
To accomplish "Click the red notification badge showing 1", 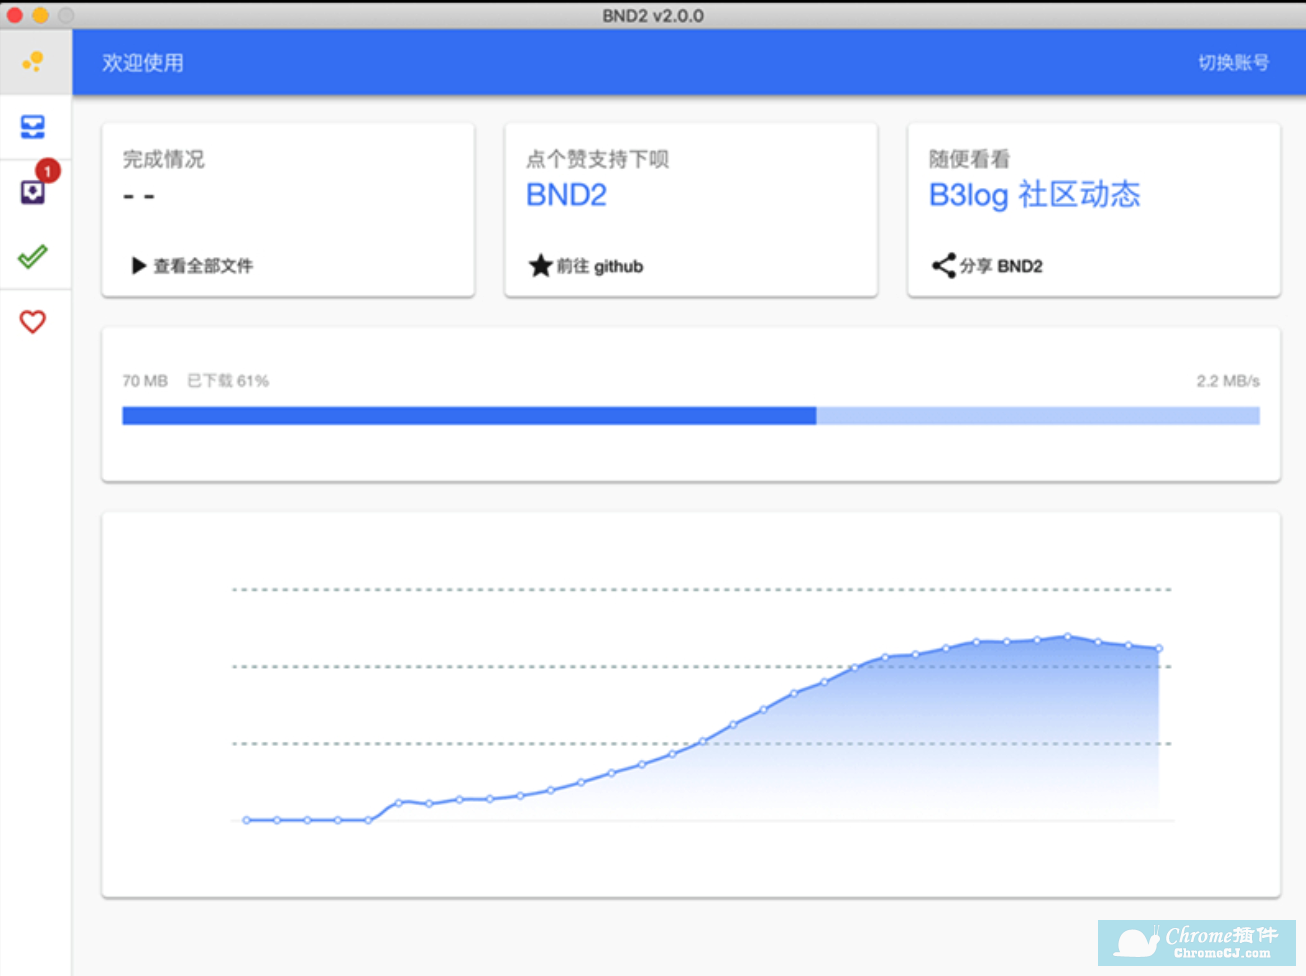I will [47, 171].
